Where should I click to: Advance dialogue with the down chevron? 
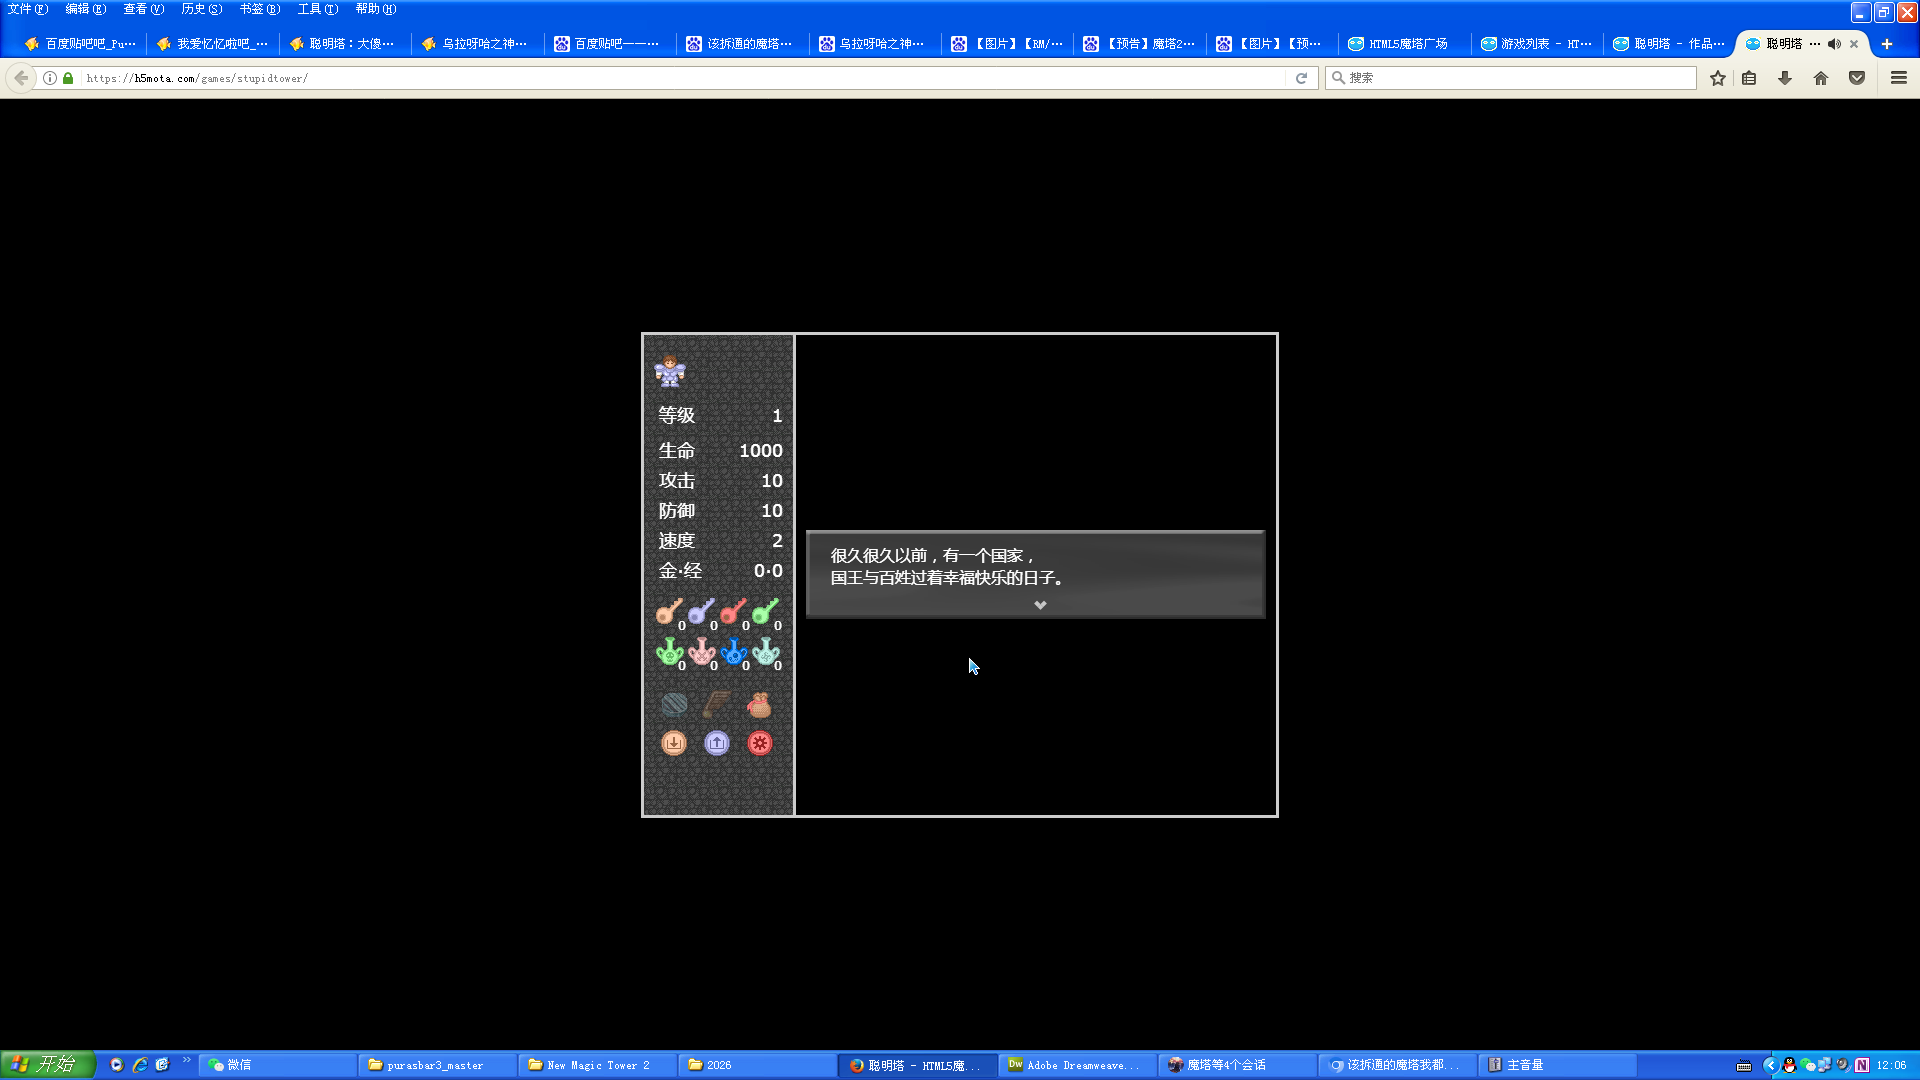pyautogui.click(x=1040, y=605)
